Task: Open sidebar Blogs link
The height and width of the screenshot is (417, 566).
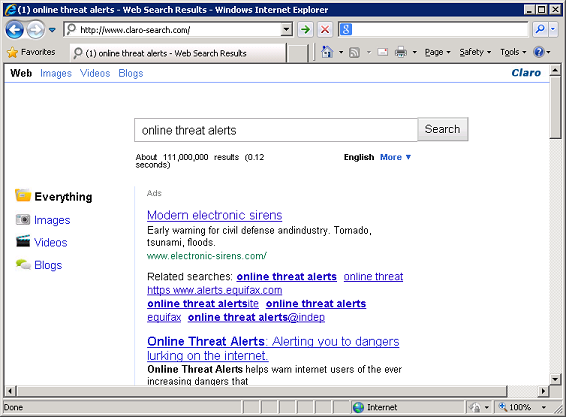Action: pos(48,265)
